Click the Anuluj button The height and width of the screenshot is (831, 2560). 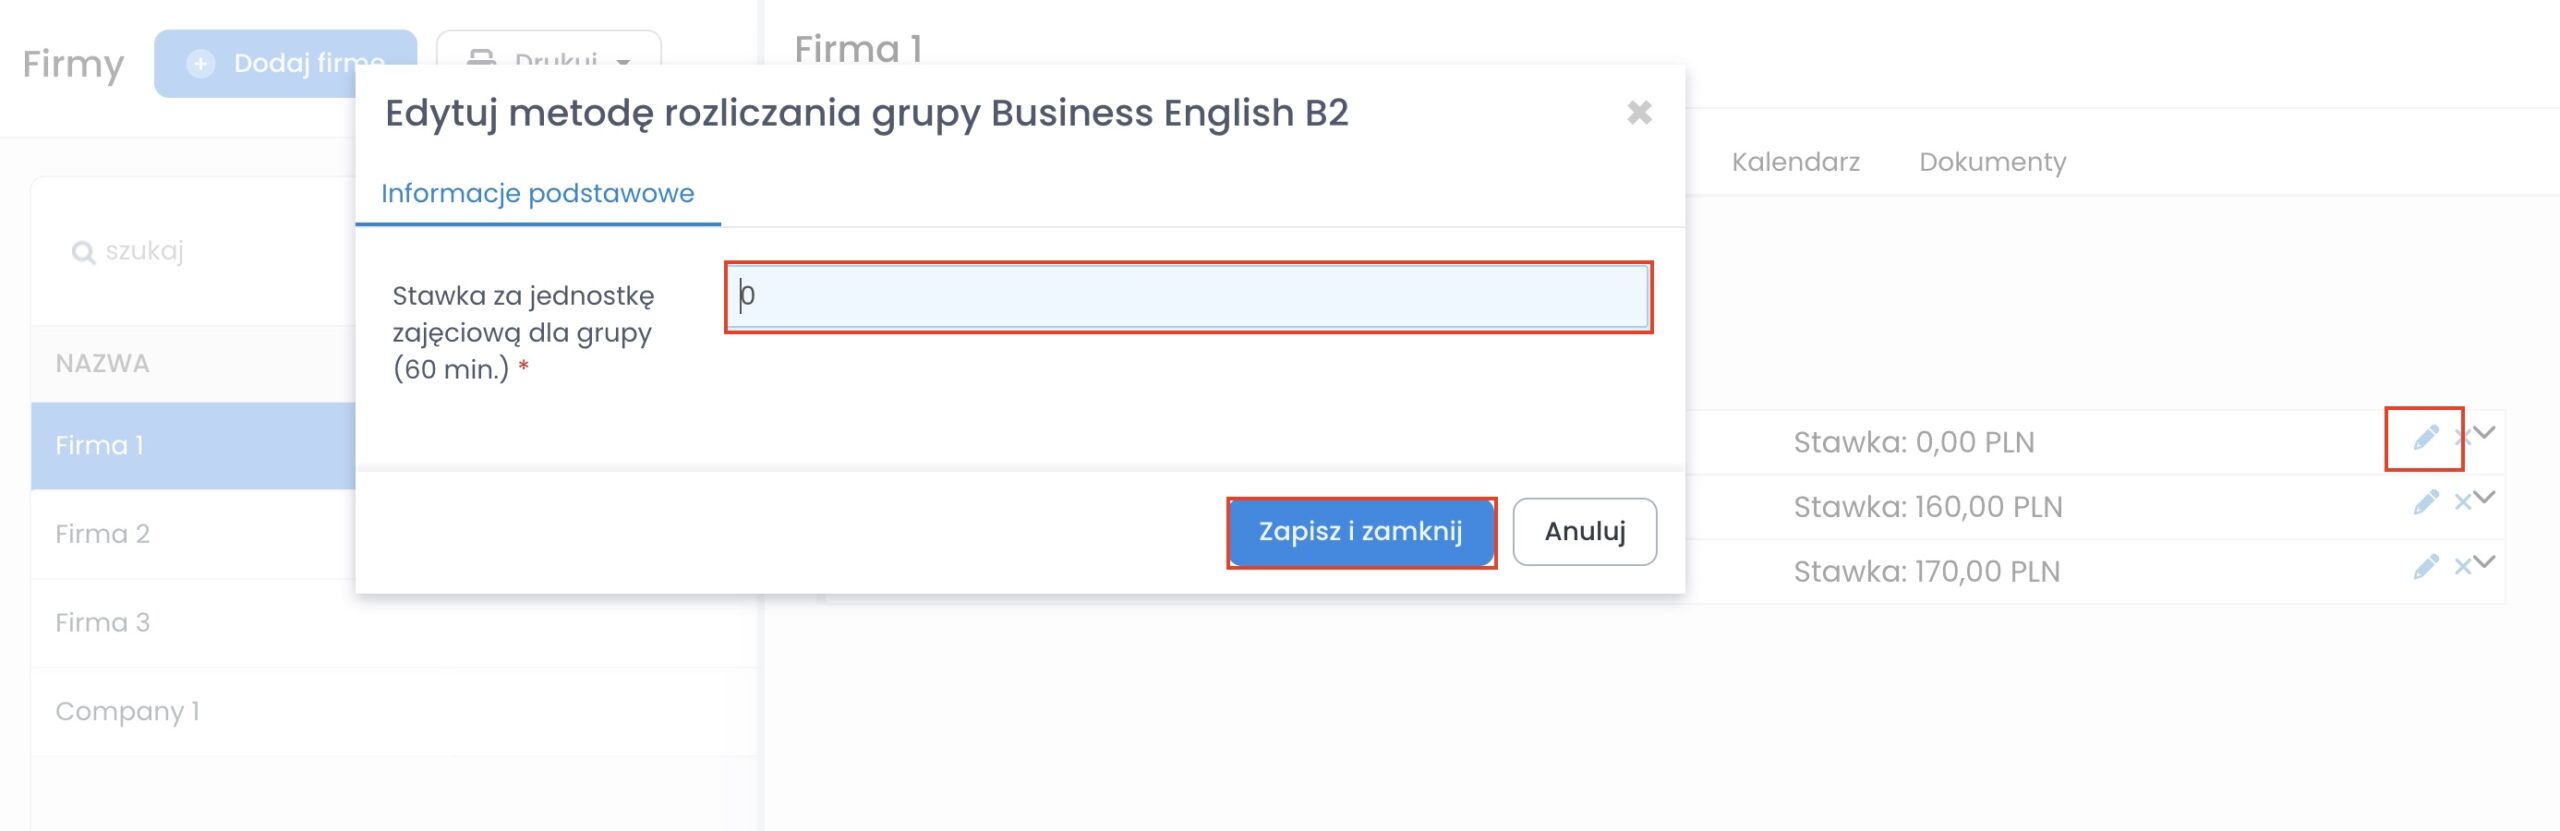[1584, 531]
